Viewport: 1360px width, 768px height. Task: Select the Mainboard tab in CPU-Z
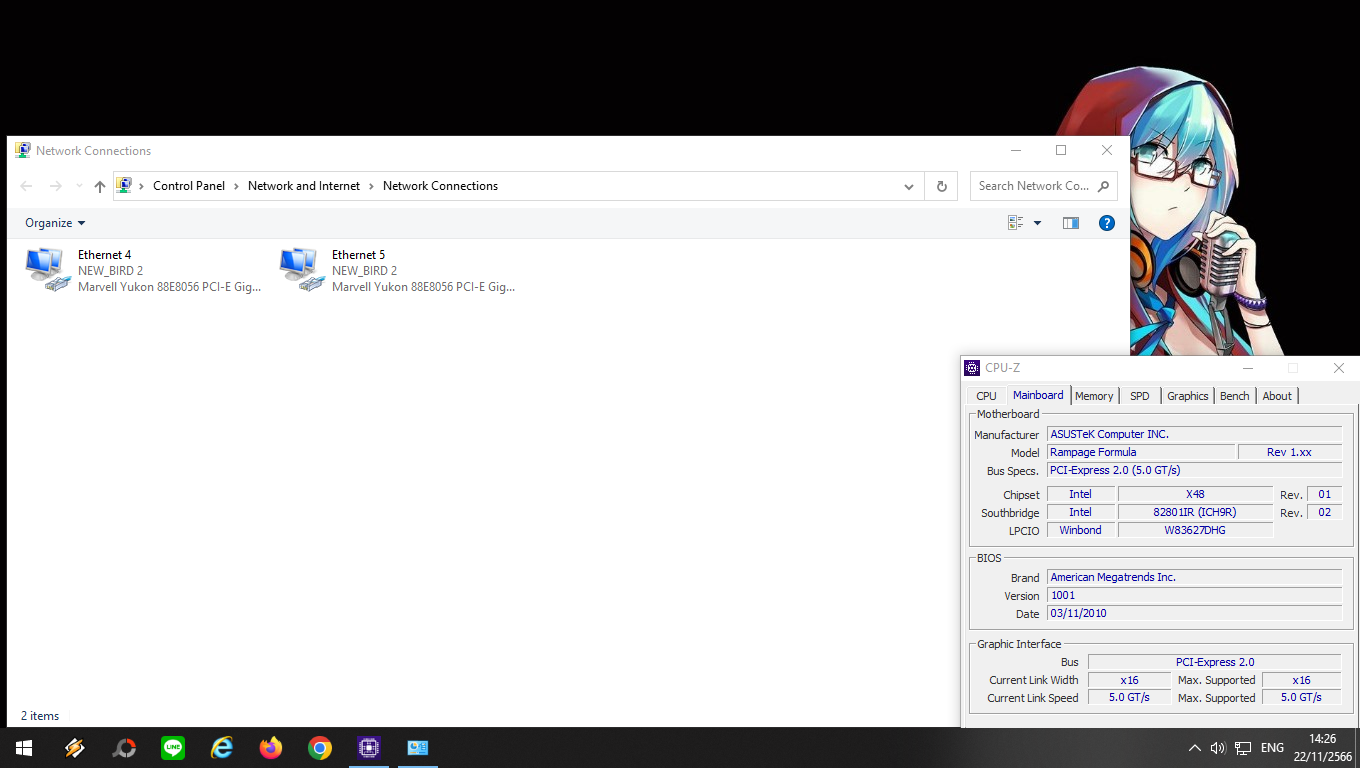coord(1038,395)
